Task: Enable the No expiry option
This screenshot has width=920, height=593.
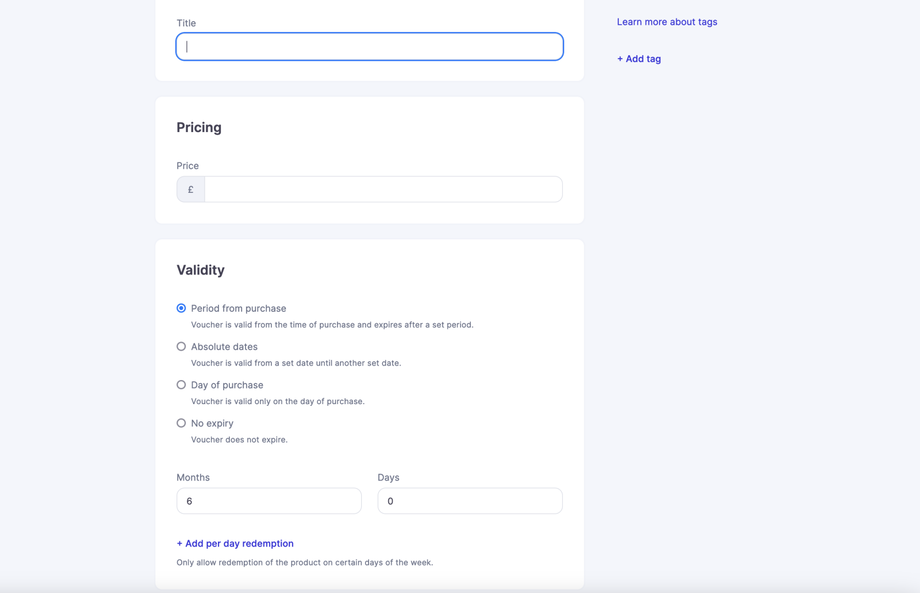Action: [181, 423]
